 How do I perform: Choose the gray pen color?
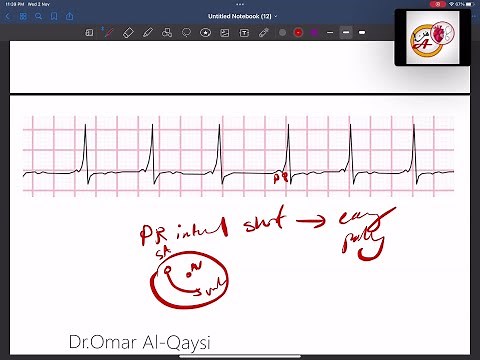[x=282, y=33]
